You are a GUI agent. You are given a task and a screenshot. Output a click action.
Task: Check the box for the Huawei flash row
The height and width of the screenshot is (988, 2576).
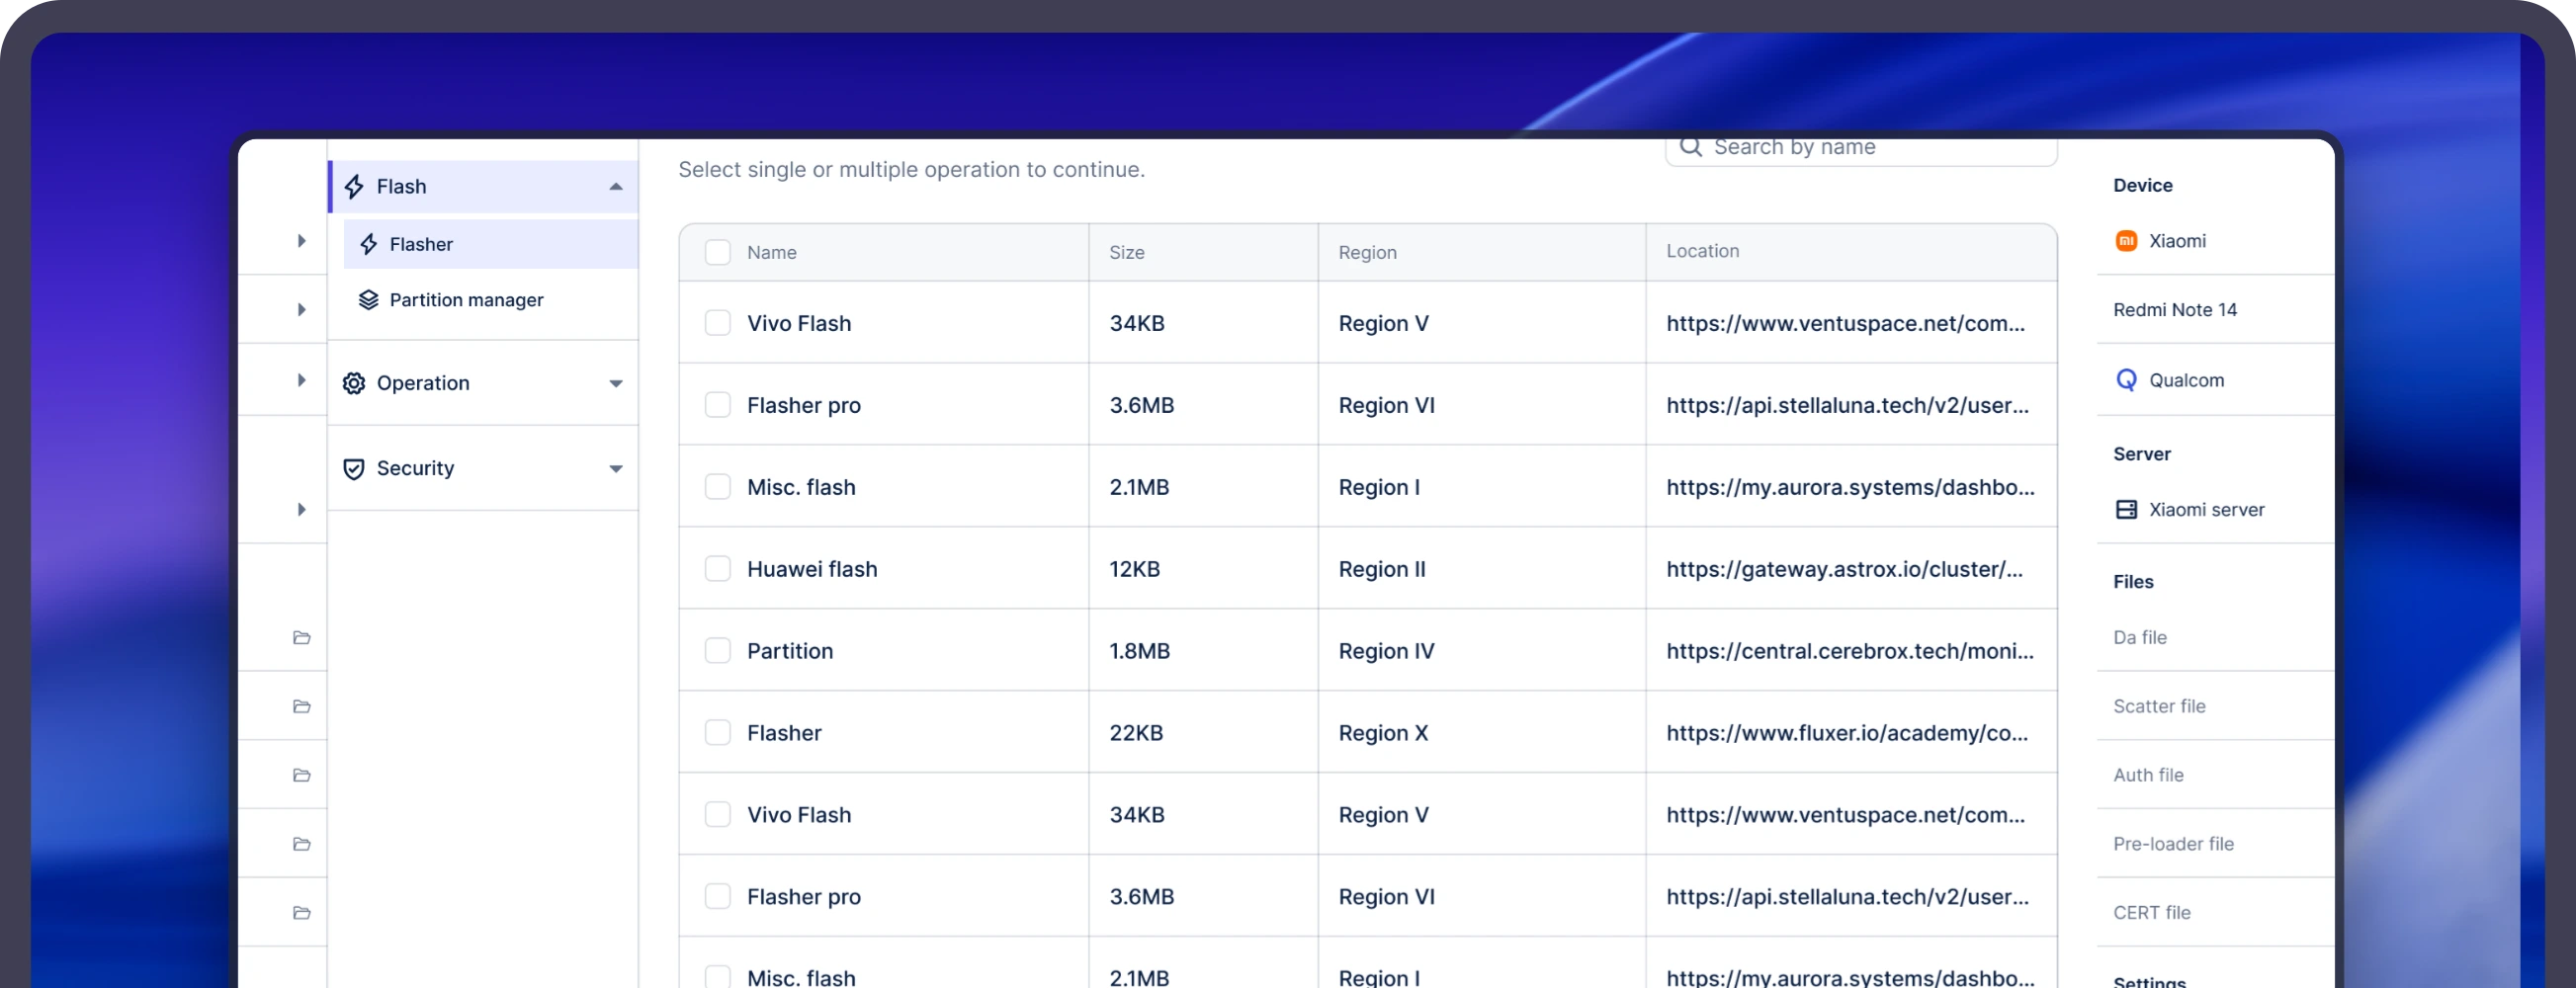click(x=718, y=569)
